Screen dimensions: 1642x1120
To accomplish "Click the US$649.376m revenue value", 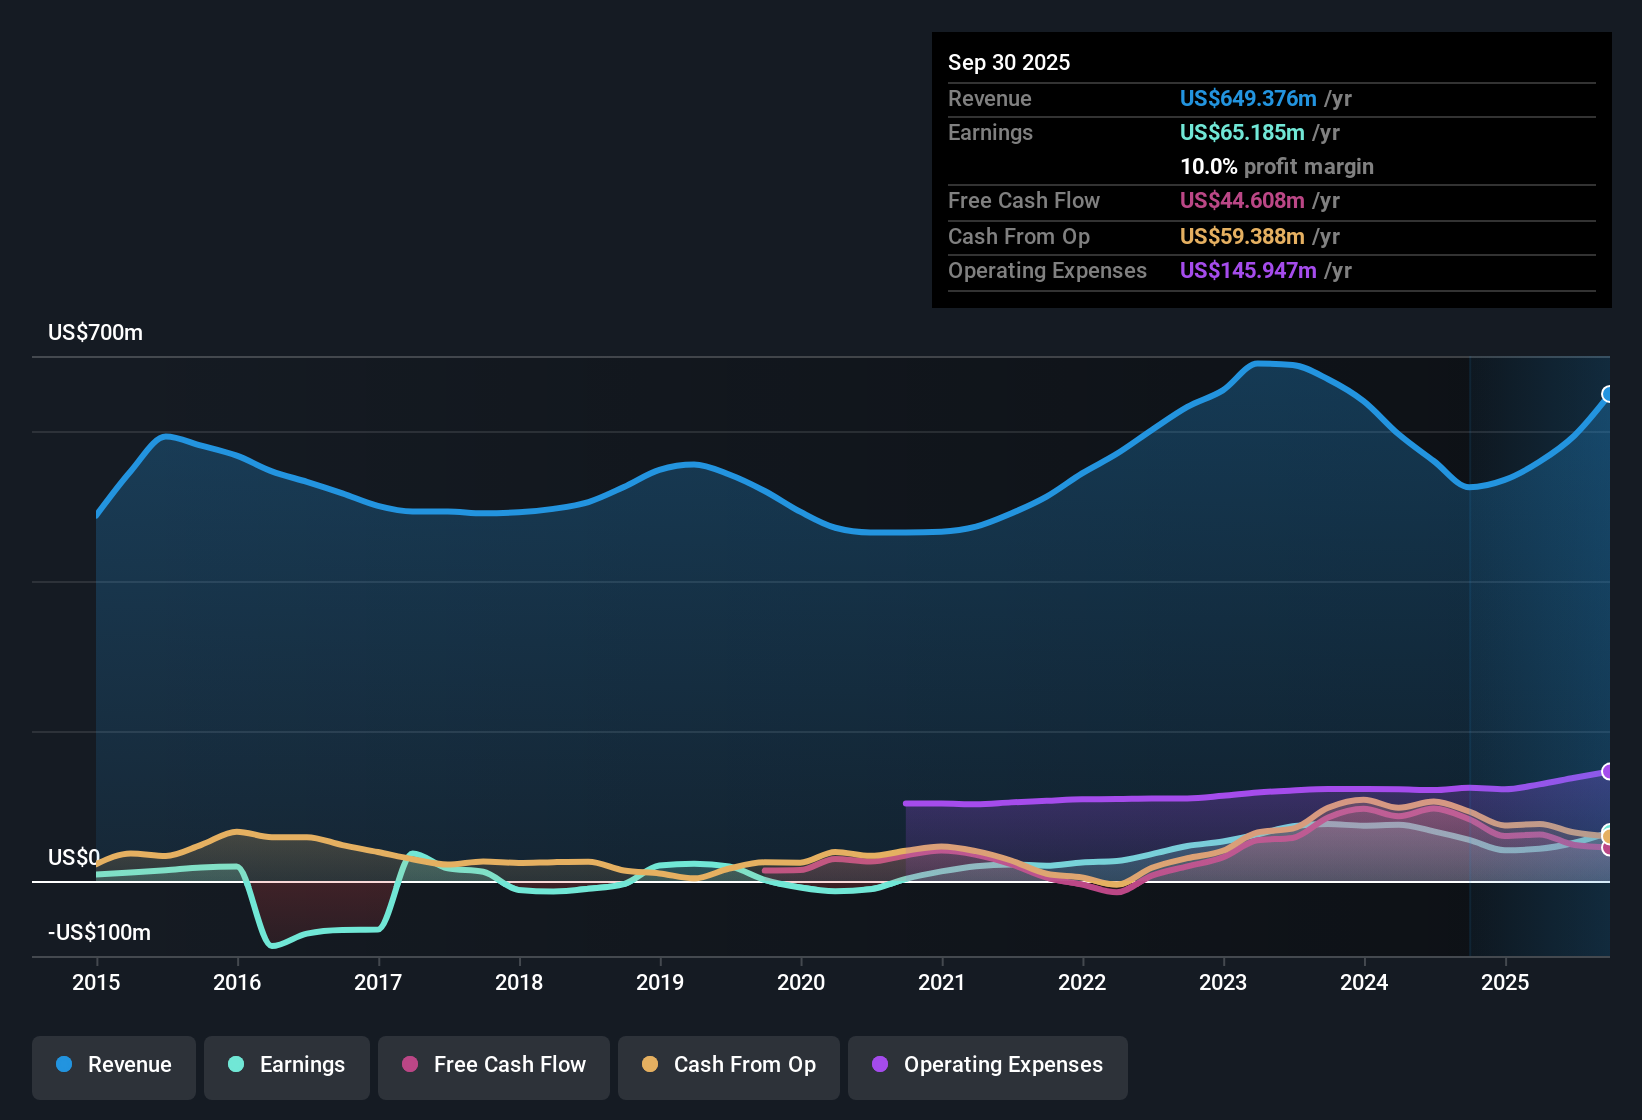I will pos(1247,99).
